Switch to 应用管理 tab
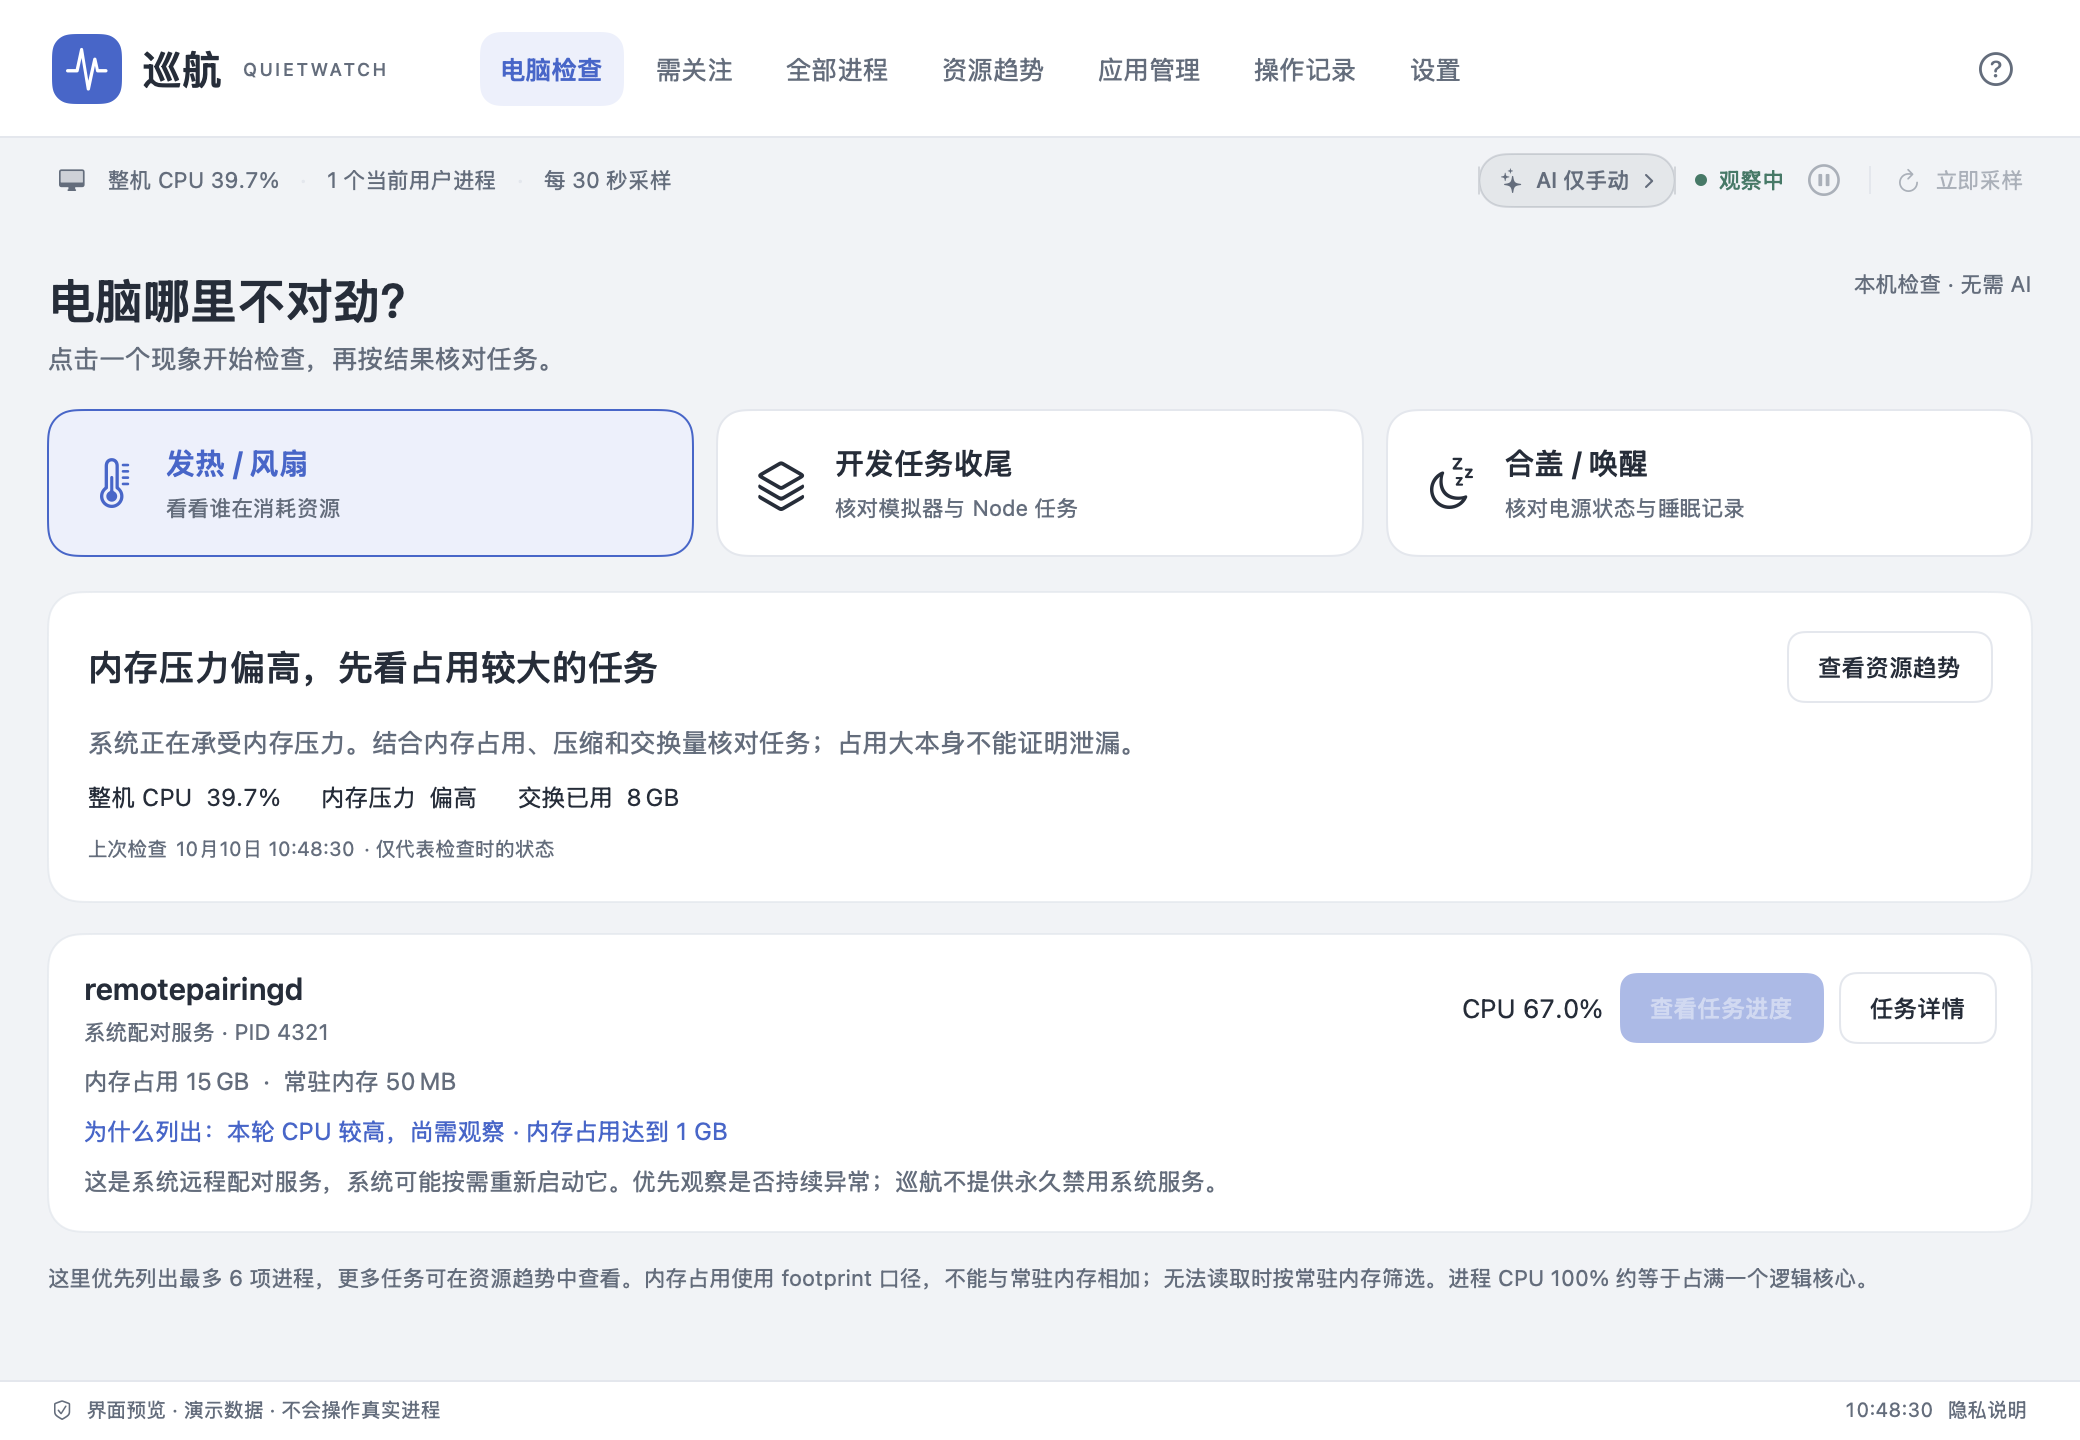This screenshot has width=2080, height=1440. tap(1149, 70)
